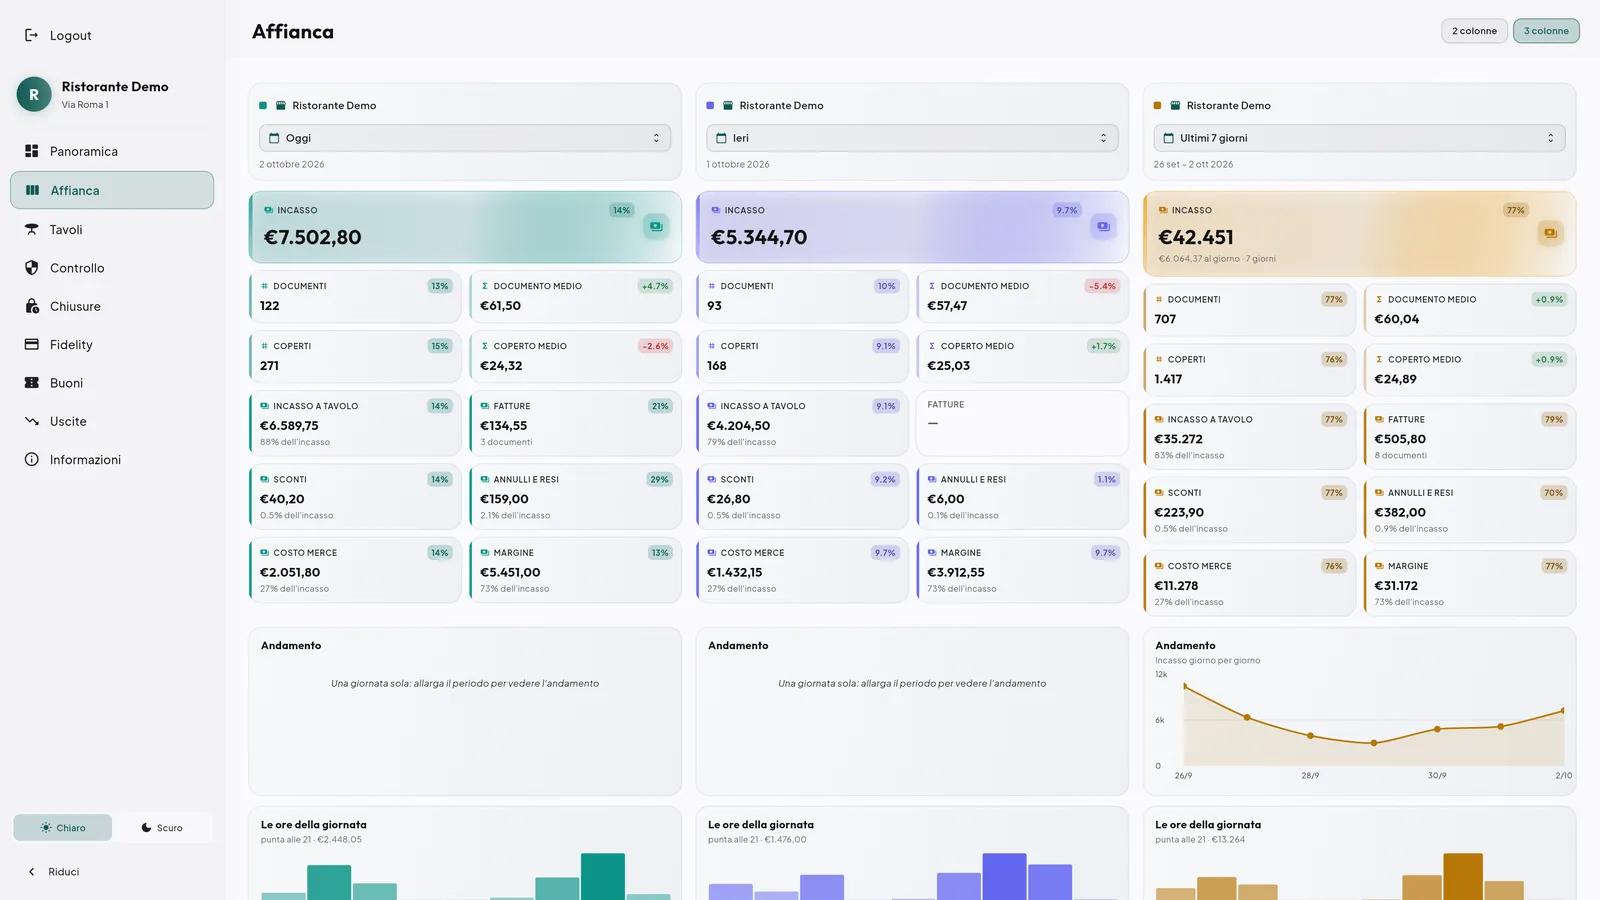Click the Riduci collapse arrow icon
This screenshot has width=1600, height=900.
(x=31, y=872)
